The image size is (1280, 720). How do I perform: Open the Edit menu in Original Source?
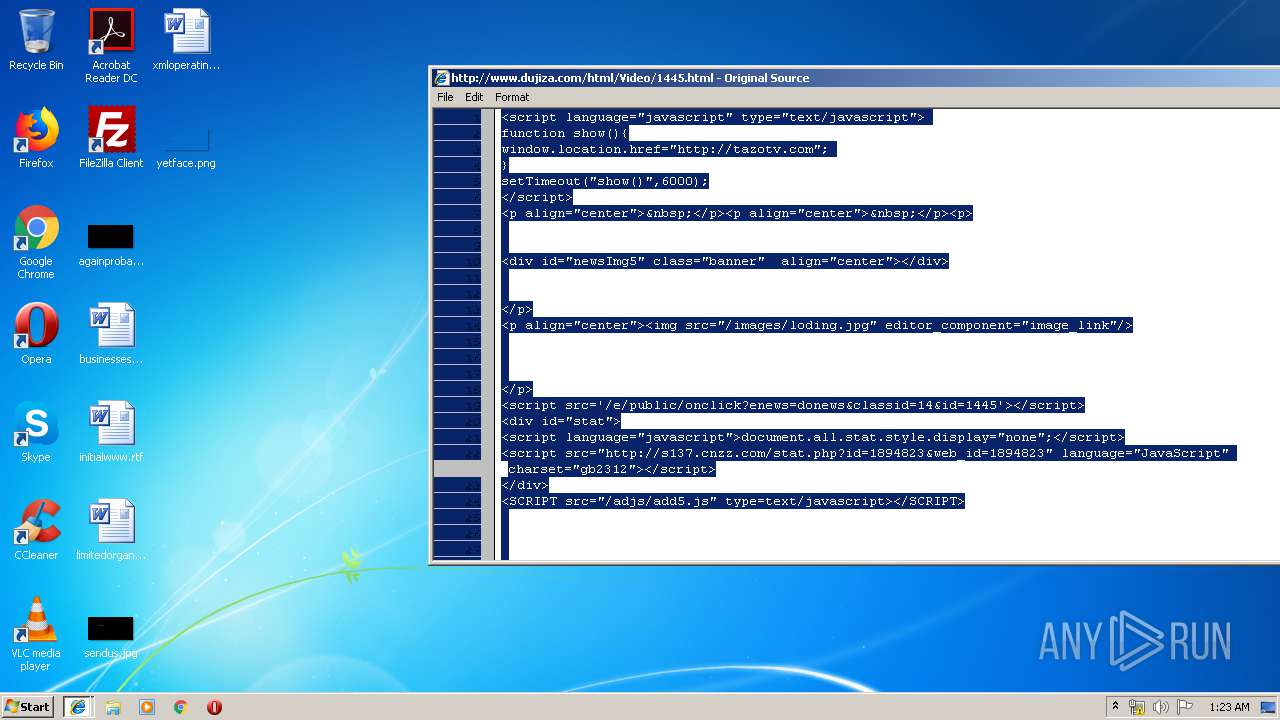coord(474,97)
